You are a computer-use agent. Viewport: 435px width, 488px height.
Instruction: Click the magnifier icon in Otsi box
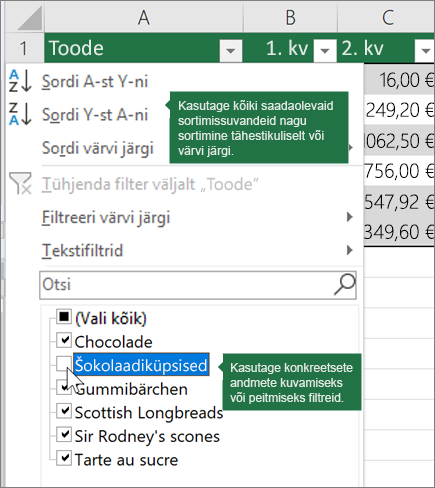[x=345, y=285]
